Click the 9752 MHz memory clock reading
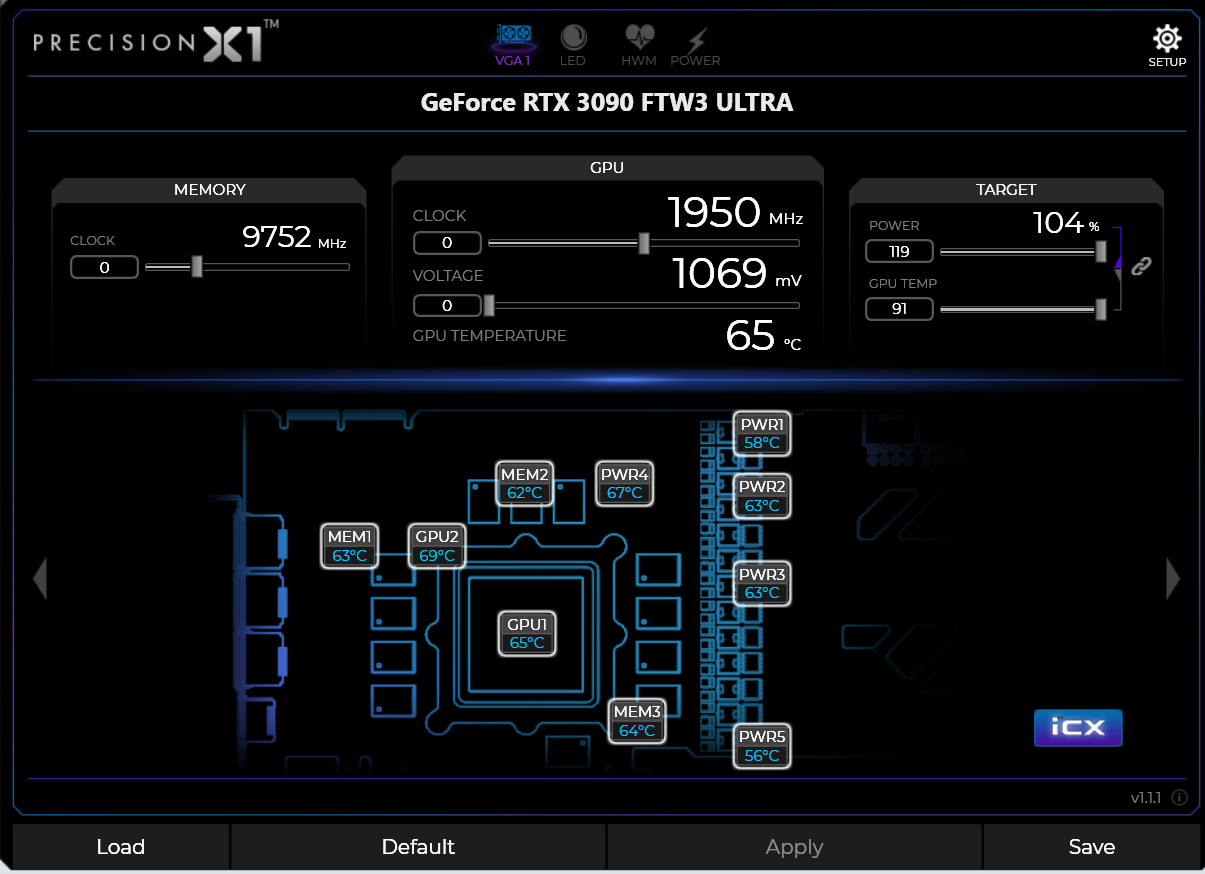1205x874 pixels. (x=295, y=237)
